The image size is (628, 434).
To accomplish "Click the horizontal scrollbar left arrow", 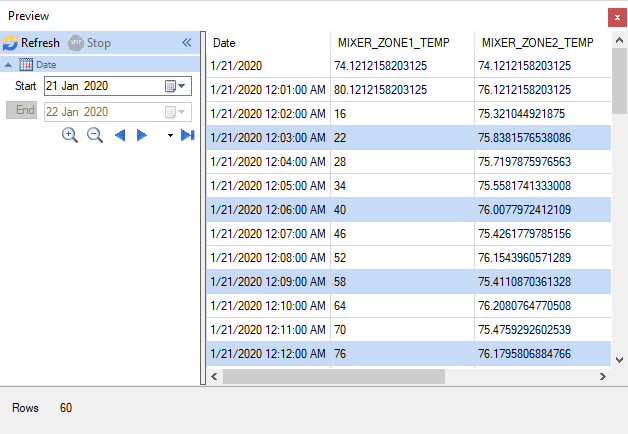I will pos(214,376).
